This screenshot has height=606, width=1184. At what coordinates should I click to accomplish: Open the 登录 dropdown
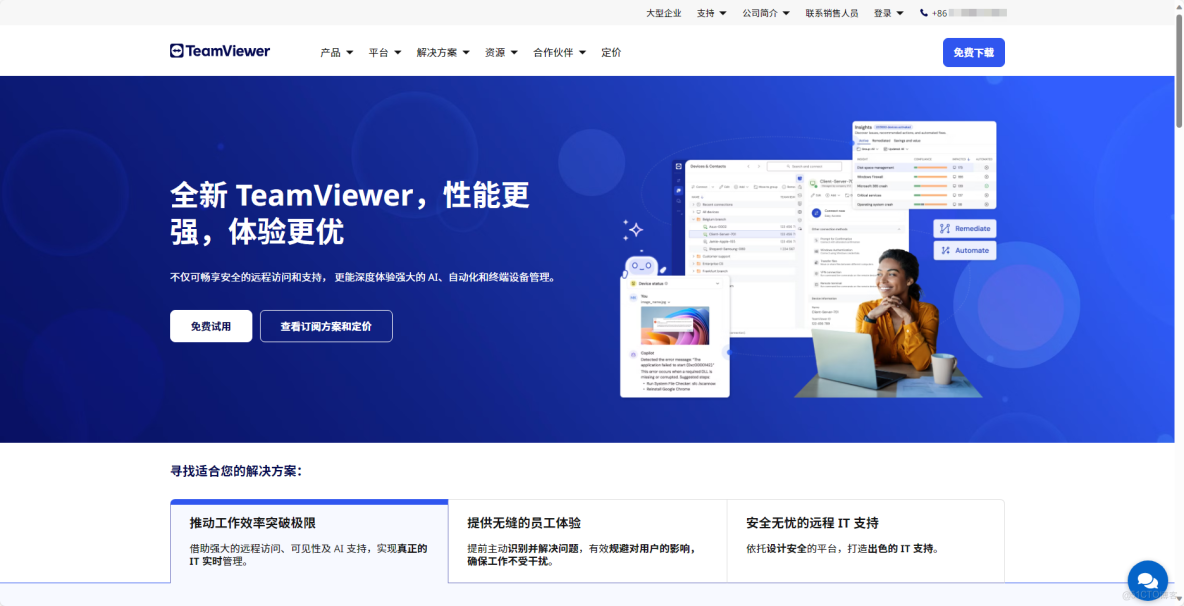tap(882, 12)
